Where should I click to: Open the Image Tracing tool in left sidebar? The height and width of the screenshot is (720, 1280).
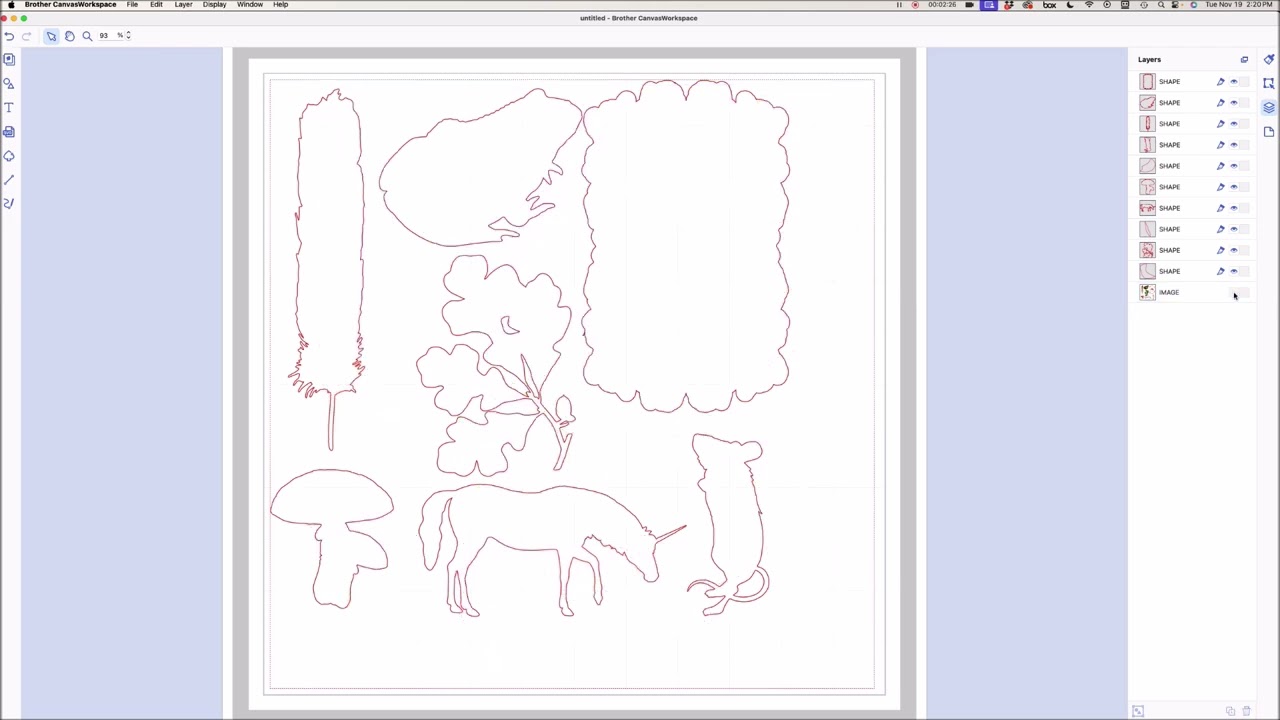click(9, 132)
